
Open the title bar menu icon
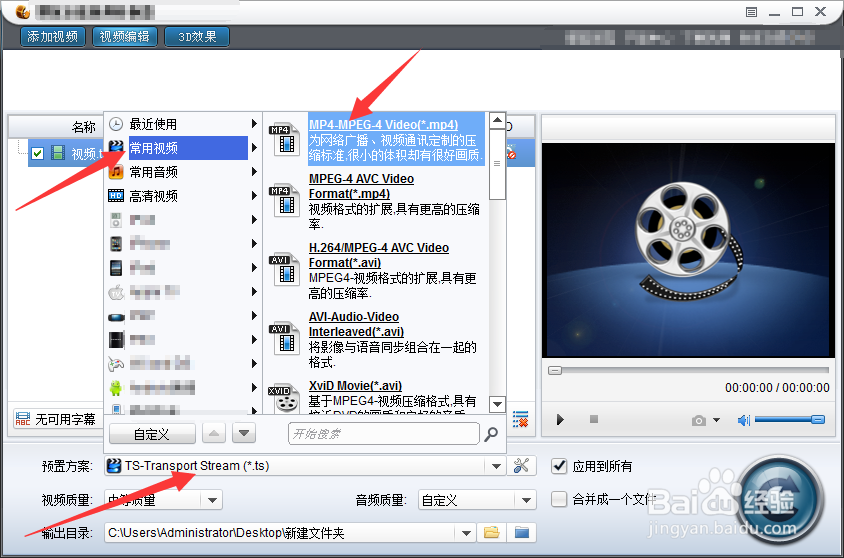tap(751, 12)
